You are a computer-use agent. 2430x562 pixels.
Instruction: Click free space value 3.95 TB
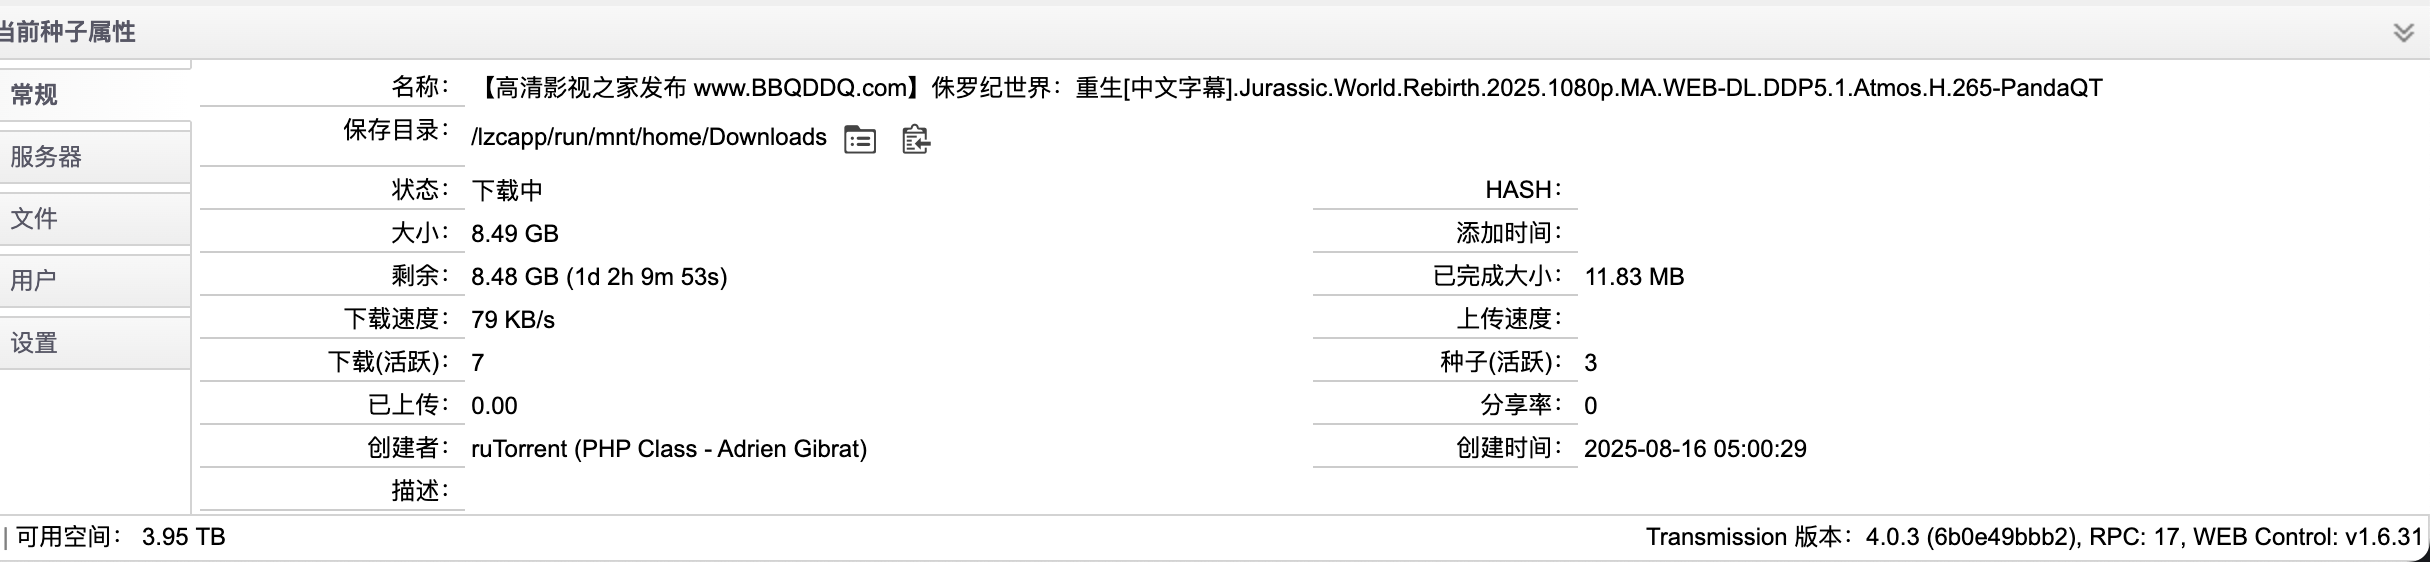tap(184, 537)
